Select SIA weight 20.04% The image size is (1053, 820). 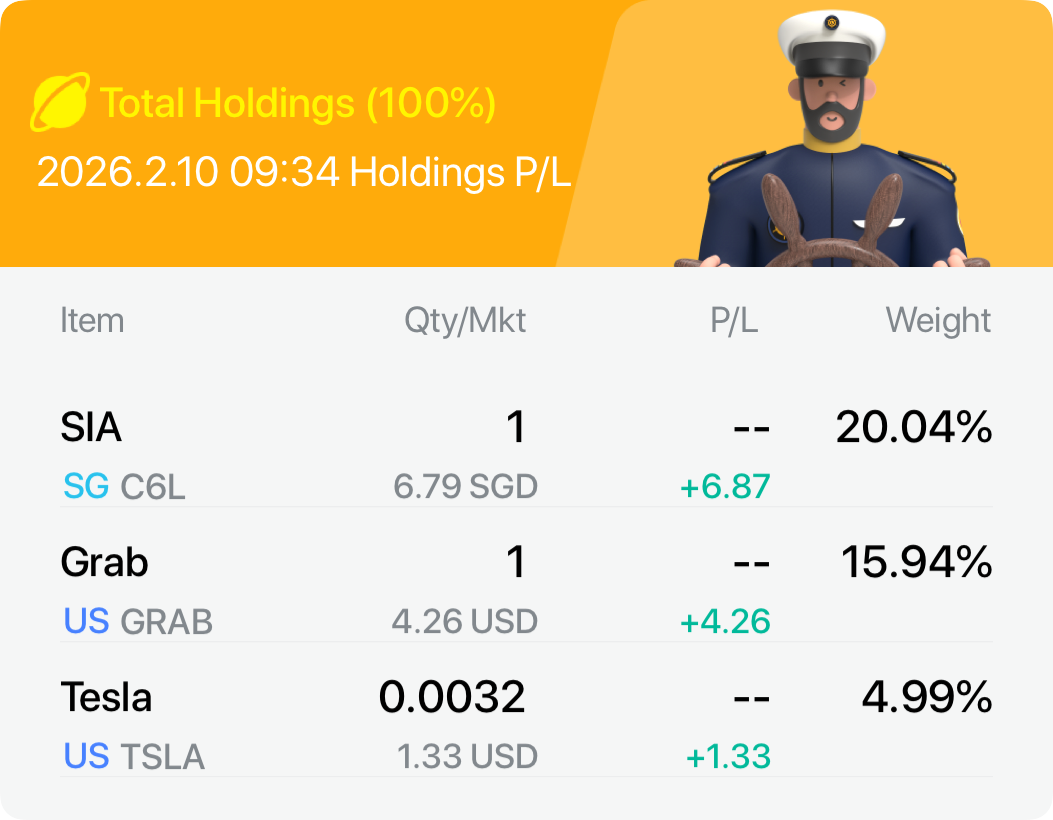pyautogui.click(x=914, y=428)
